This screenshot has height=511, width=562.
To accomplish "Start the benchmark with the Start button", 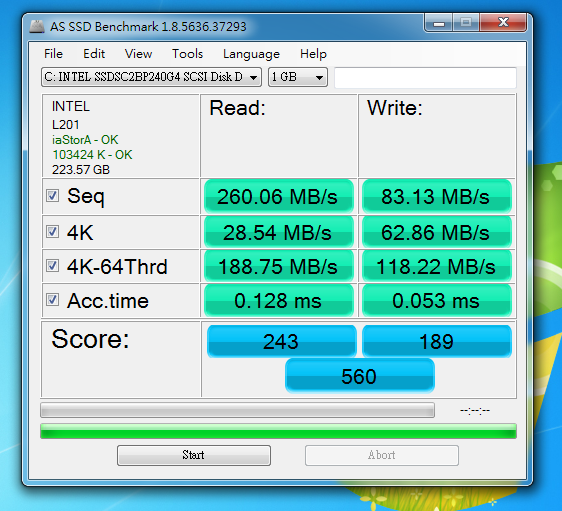I will pyautogui.click(x=194, y=455).
